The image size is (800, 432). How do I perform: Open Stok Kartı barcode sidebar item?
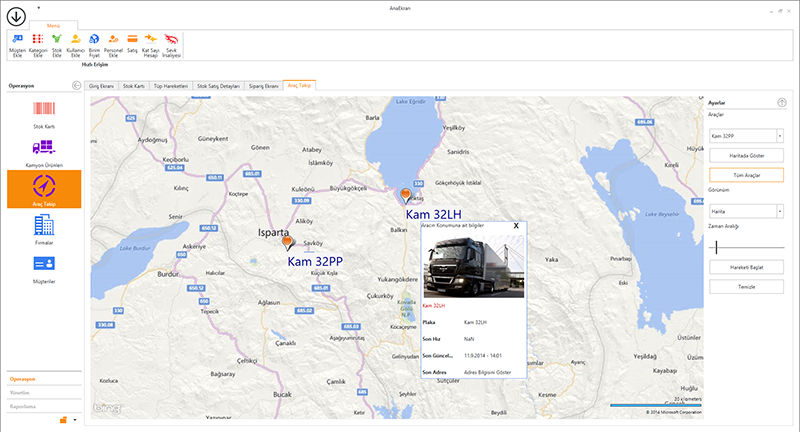[44, 115]
